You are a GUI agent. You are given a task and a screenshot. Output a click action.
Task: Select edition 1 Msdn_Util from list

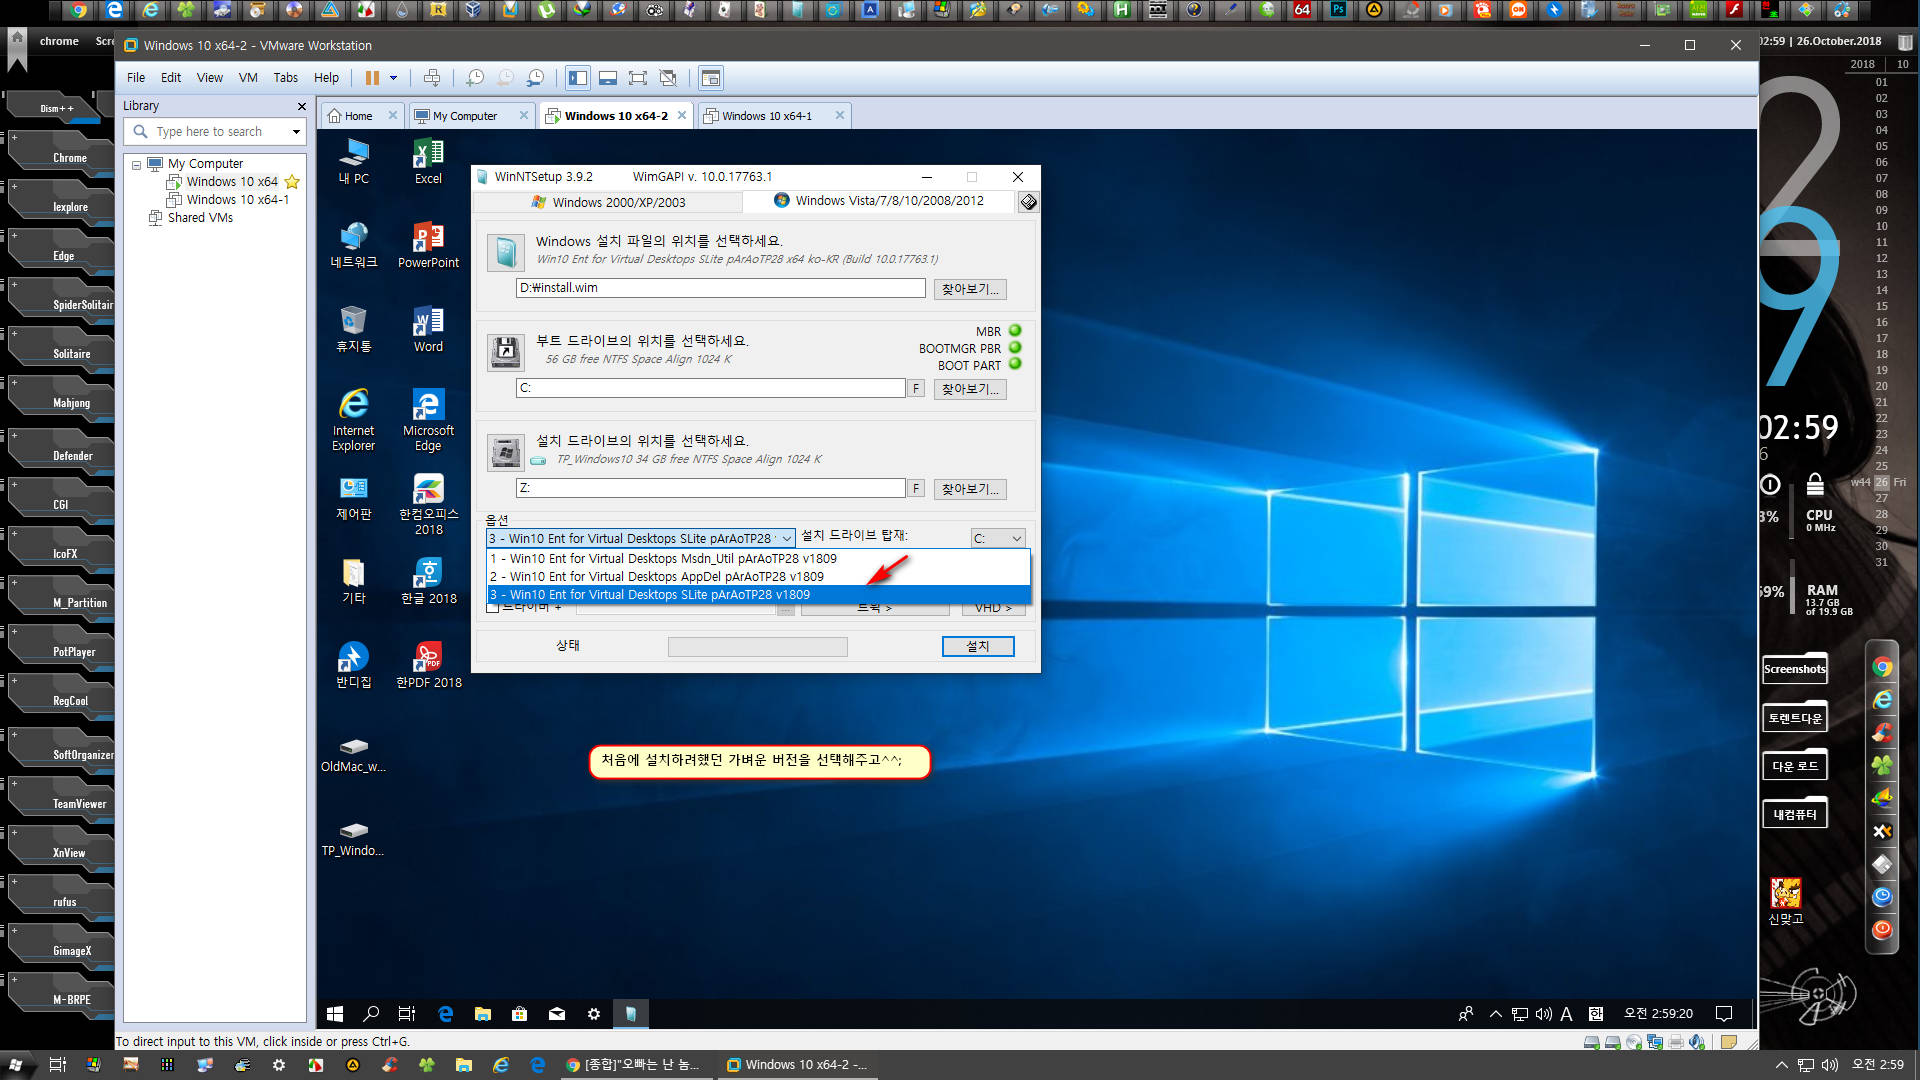pyautogui.click(x=758, y=559)
